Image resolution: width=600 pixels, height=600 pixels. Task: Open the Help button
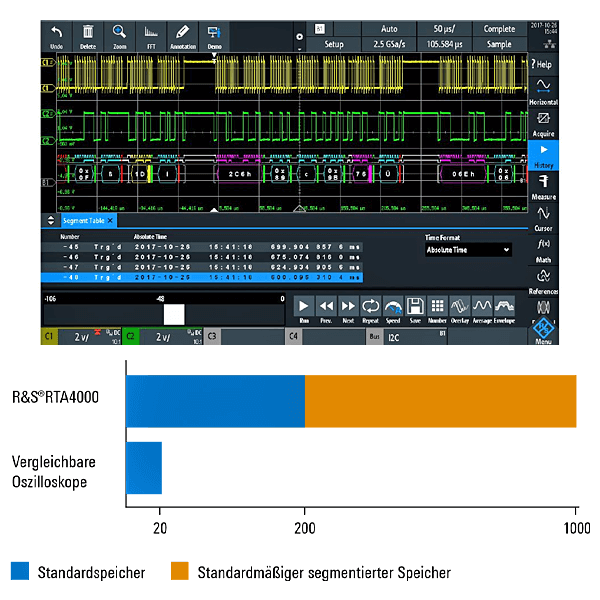543,64
